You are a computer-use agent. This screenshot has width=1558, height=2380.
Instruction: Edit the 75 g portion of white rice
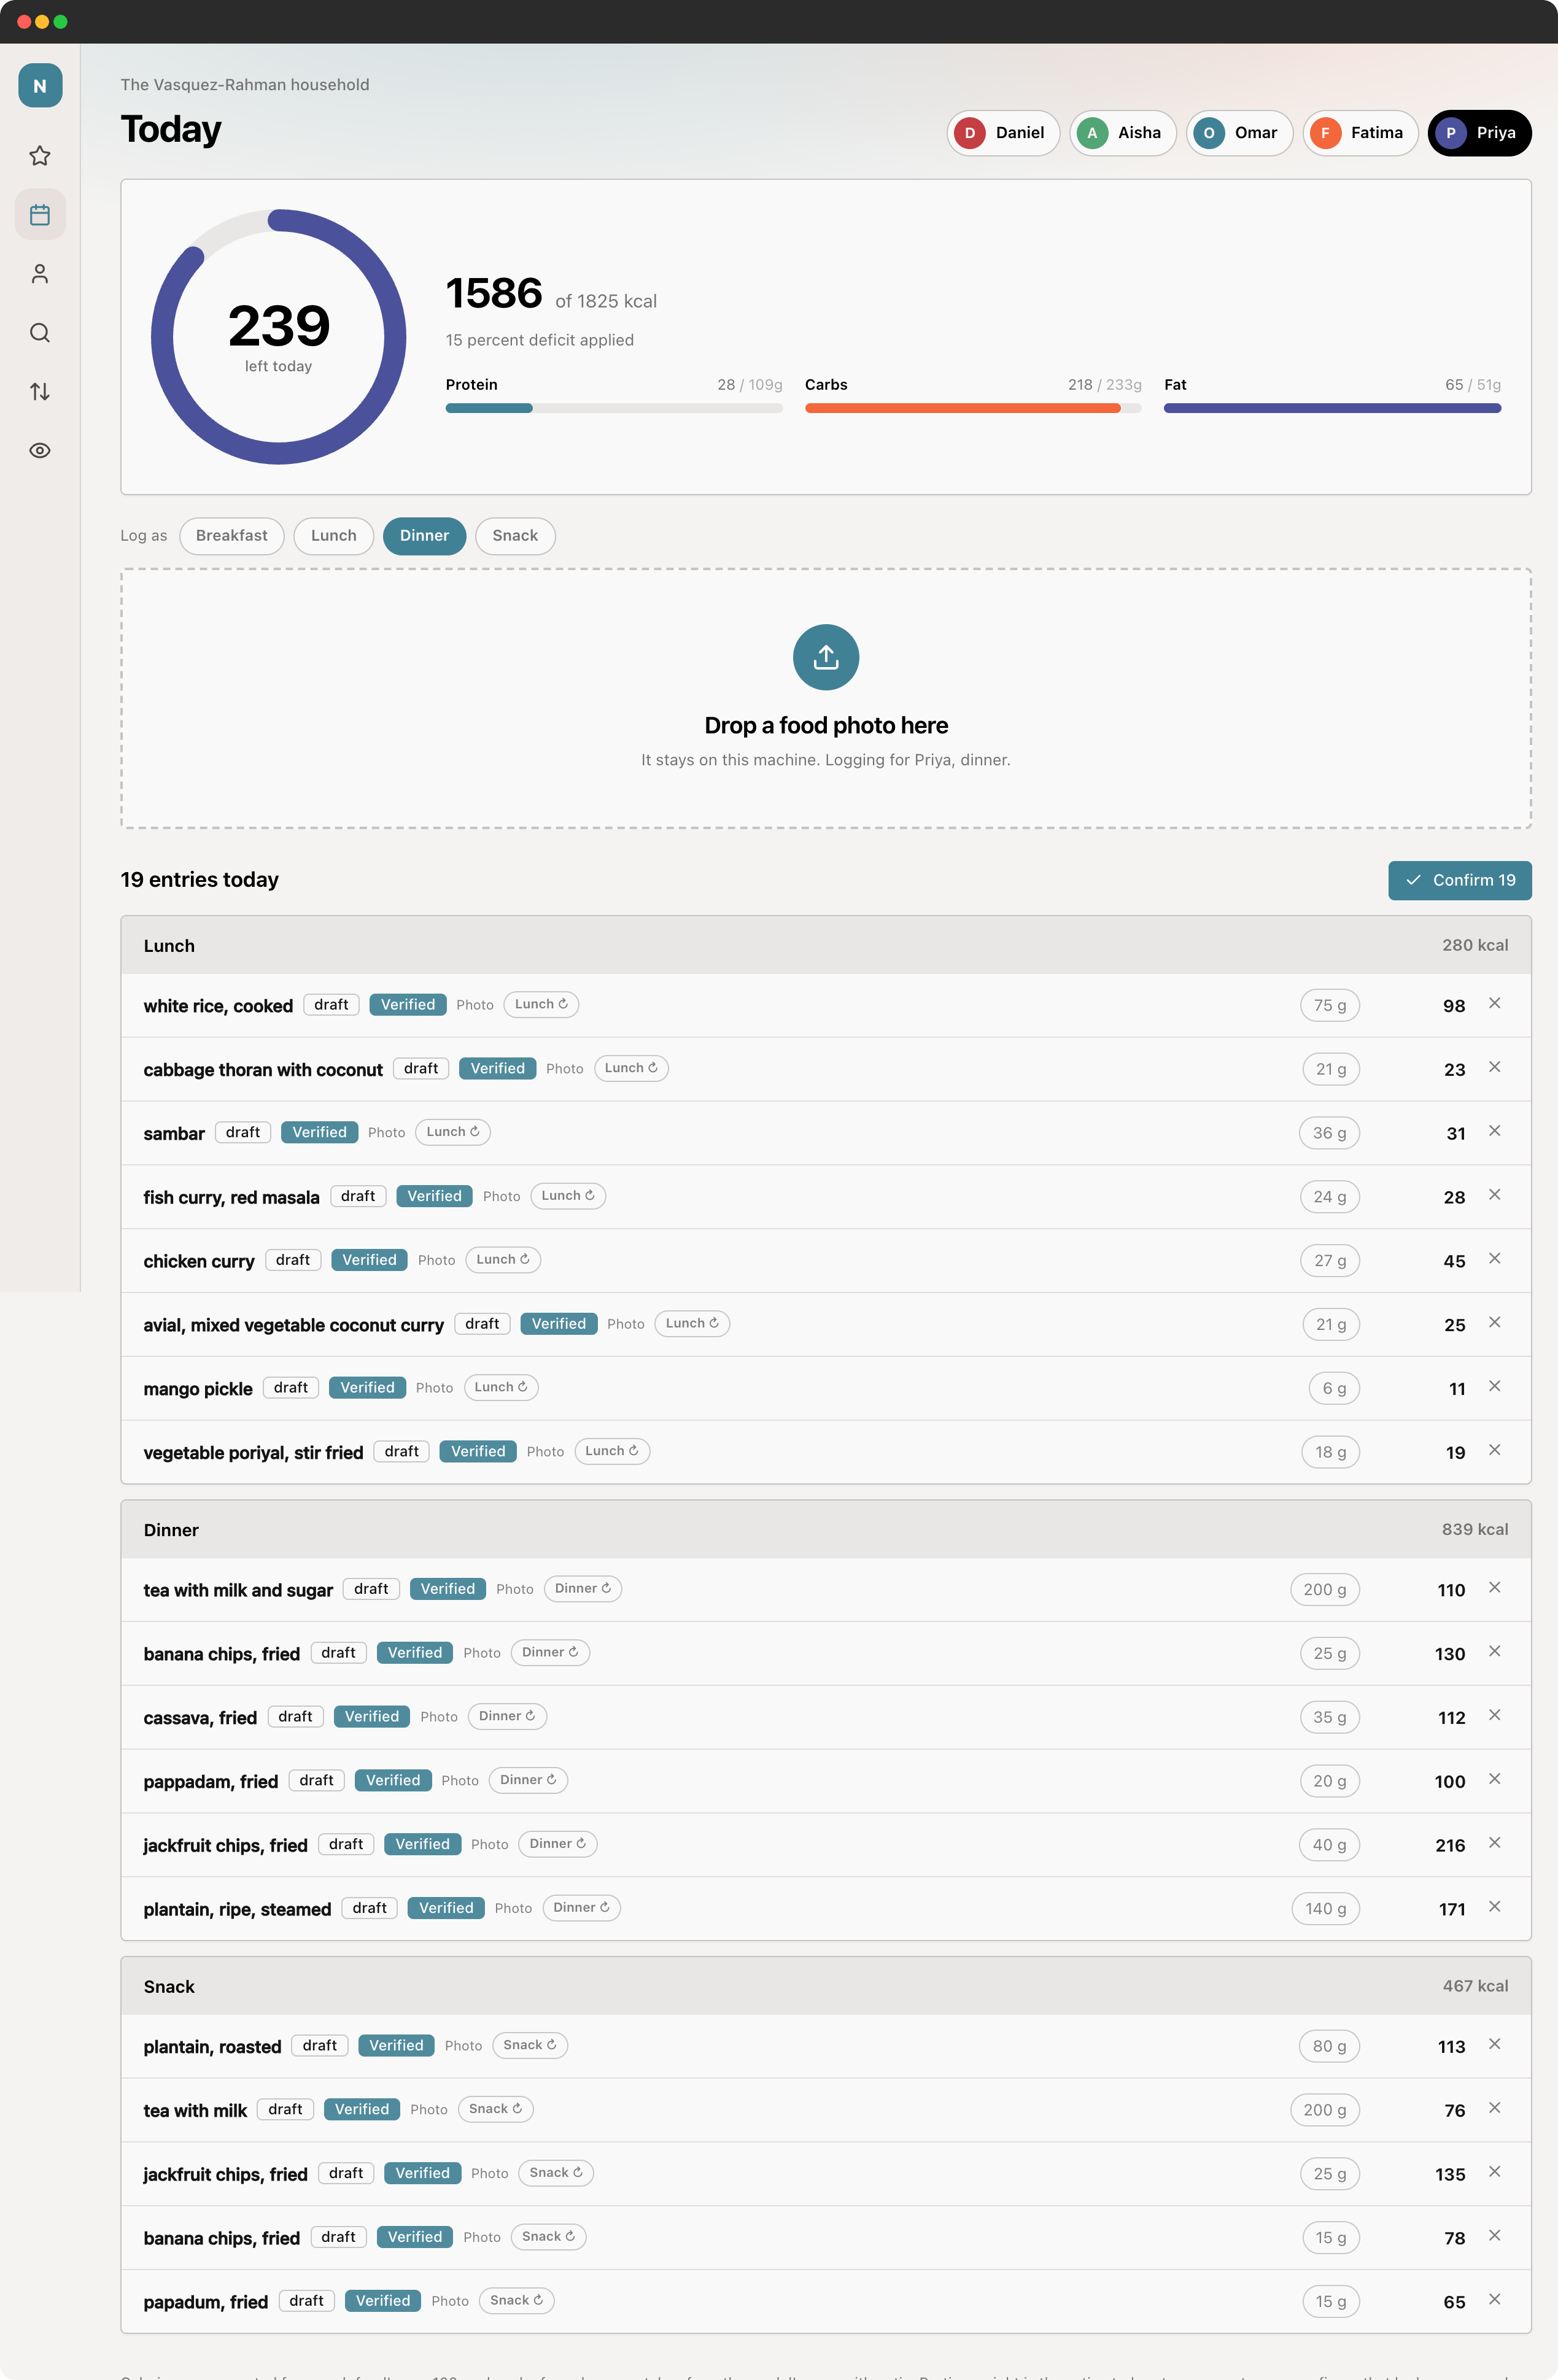(1330, 1006)
